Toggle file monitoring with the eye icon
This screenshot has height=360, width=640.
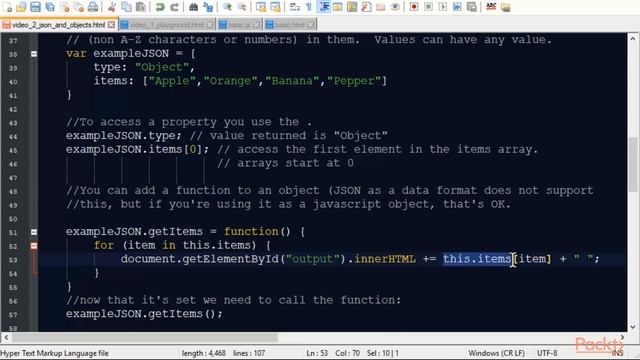(395, 7)
